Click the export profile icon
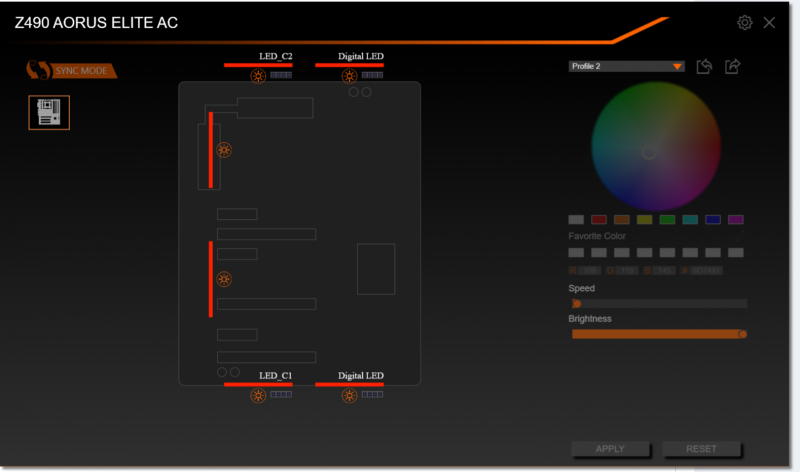The image size is (800, 472). (x=733, y=66)
